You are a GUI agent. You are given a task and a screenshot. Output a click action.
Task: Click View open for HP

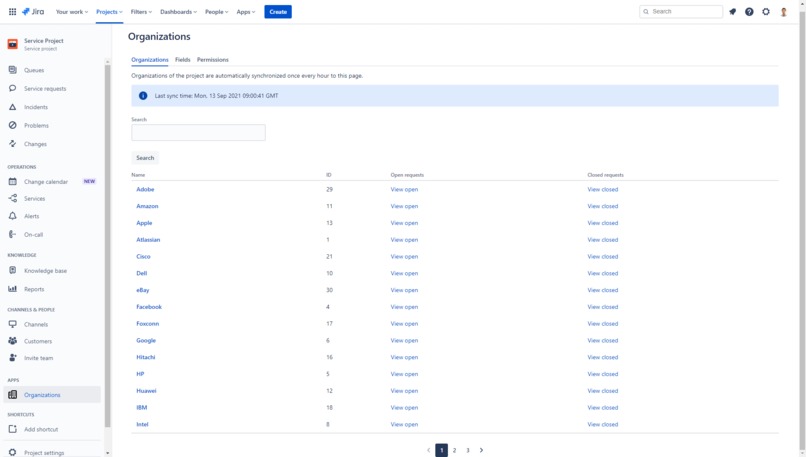click(404, 374)
